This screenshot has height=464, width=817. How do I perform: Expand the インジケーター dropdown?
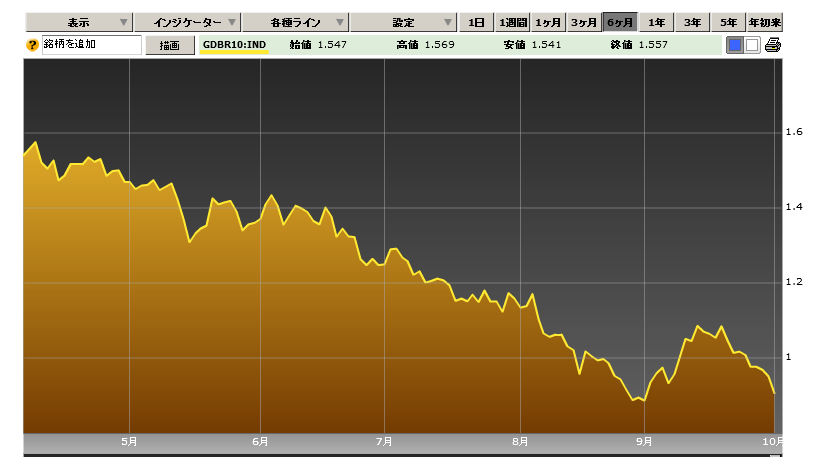(187, 22)
